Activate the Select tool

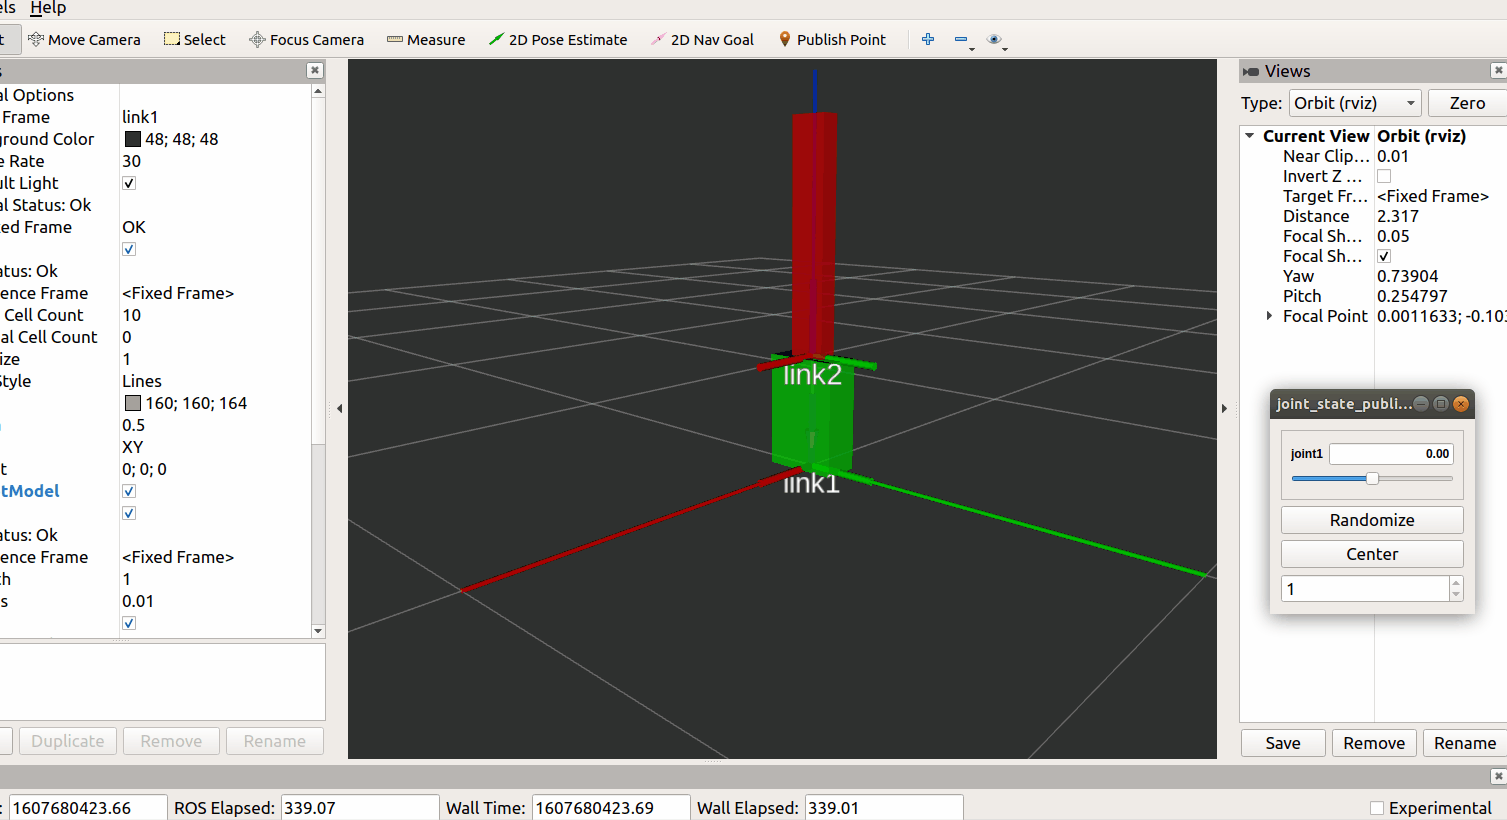pos(194,39)
